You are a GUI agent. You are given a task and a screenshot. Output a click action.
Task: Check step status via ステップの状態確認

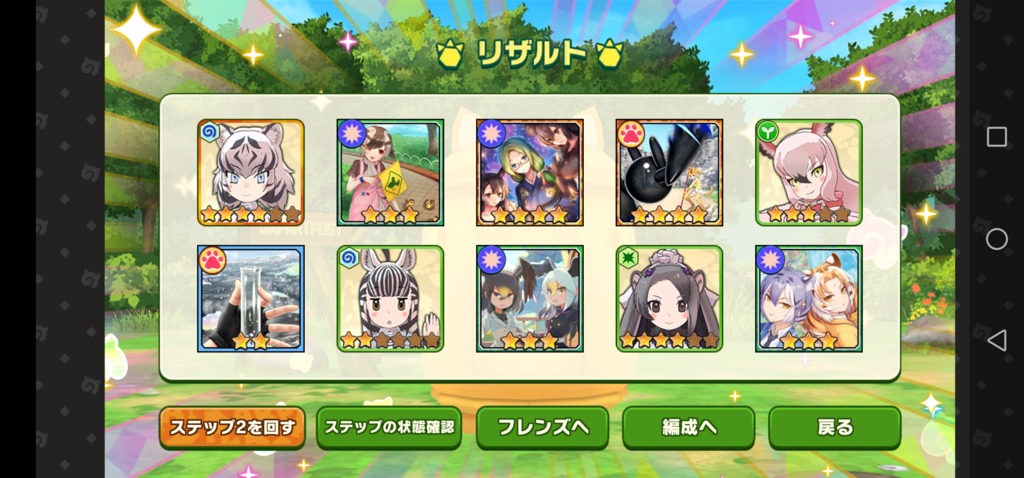tap(389, 428)
